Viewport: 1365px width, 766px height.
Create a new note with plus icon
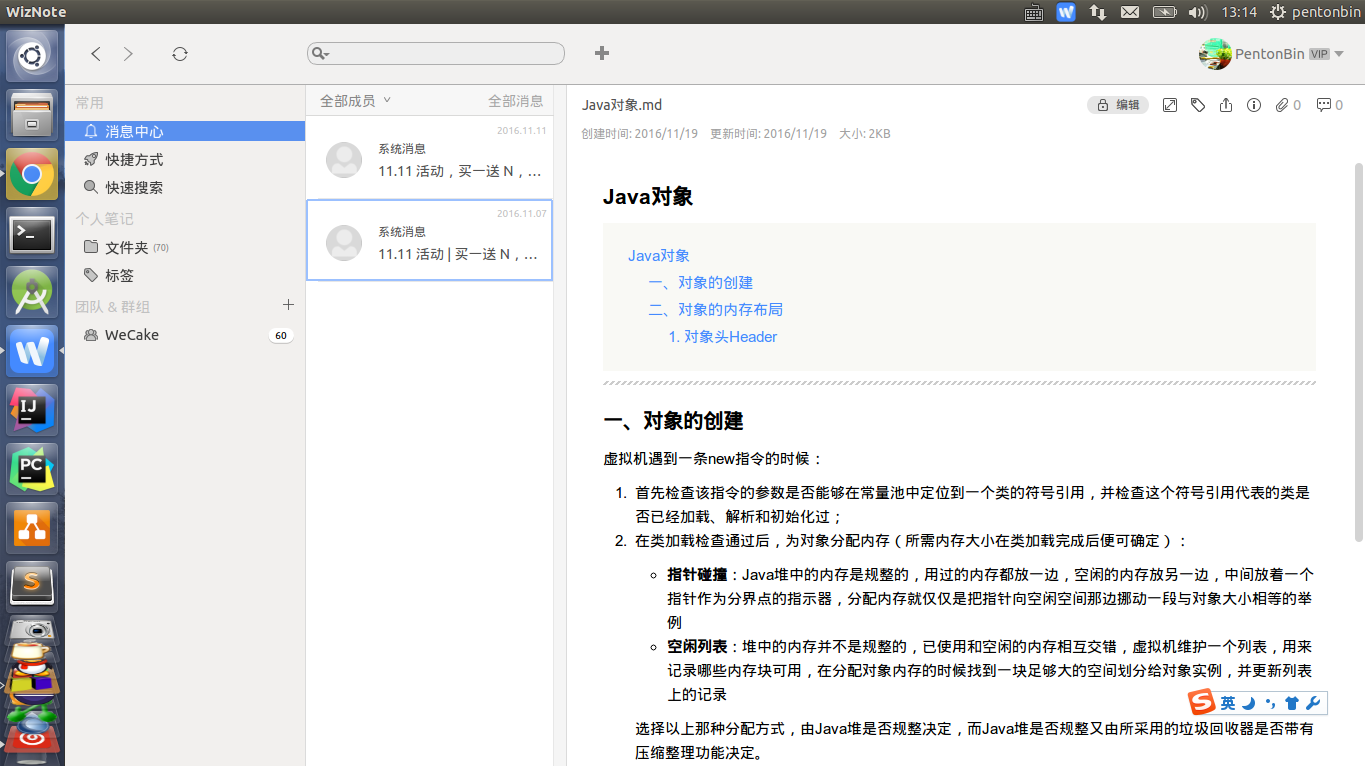pos(601,53)
